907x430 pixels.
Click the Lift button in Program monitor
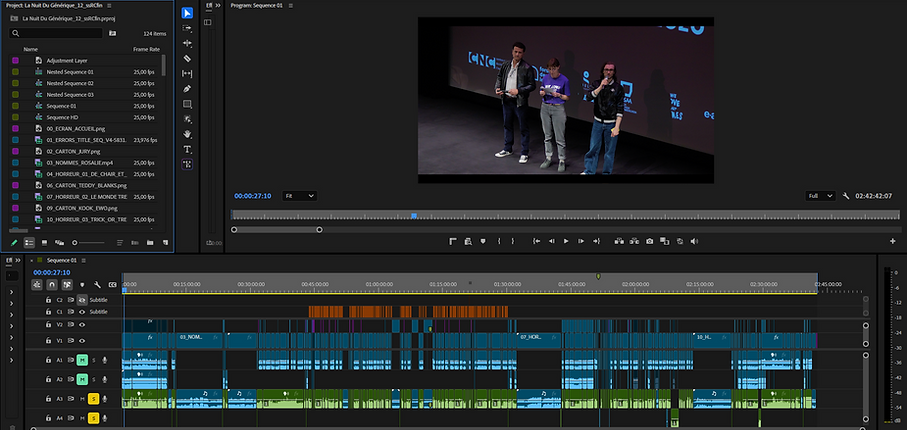[x=619, y=241]
